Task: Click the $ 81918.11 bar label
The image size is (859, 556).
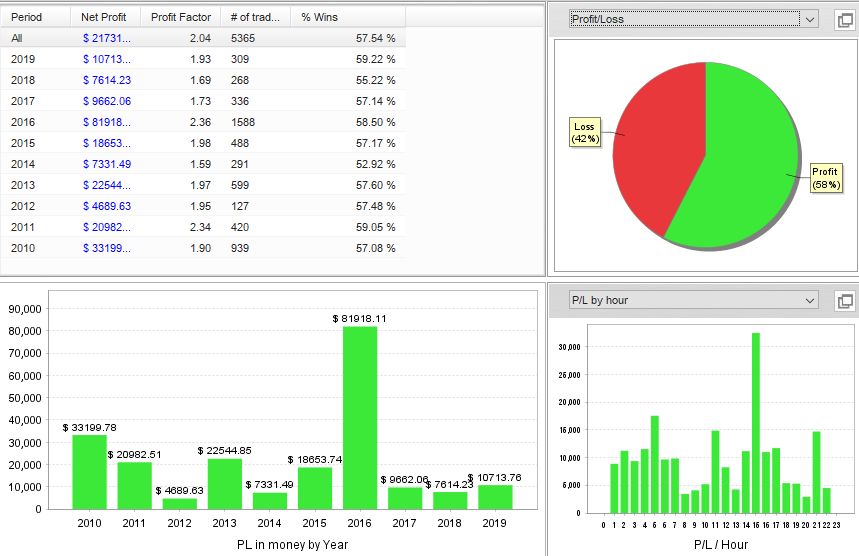Action: coord(359,318)
